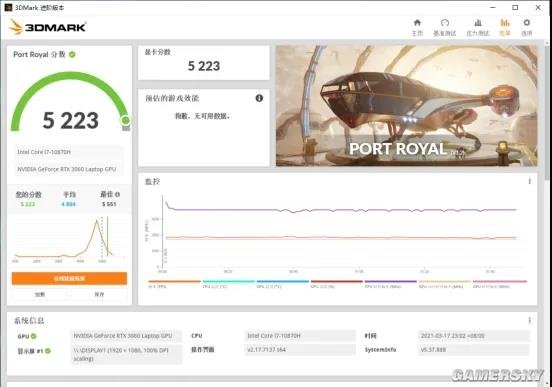This screenshot has height=387, width=552.
Task: Click the GPU name field in system info
Action: (x=127, y=336)
